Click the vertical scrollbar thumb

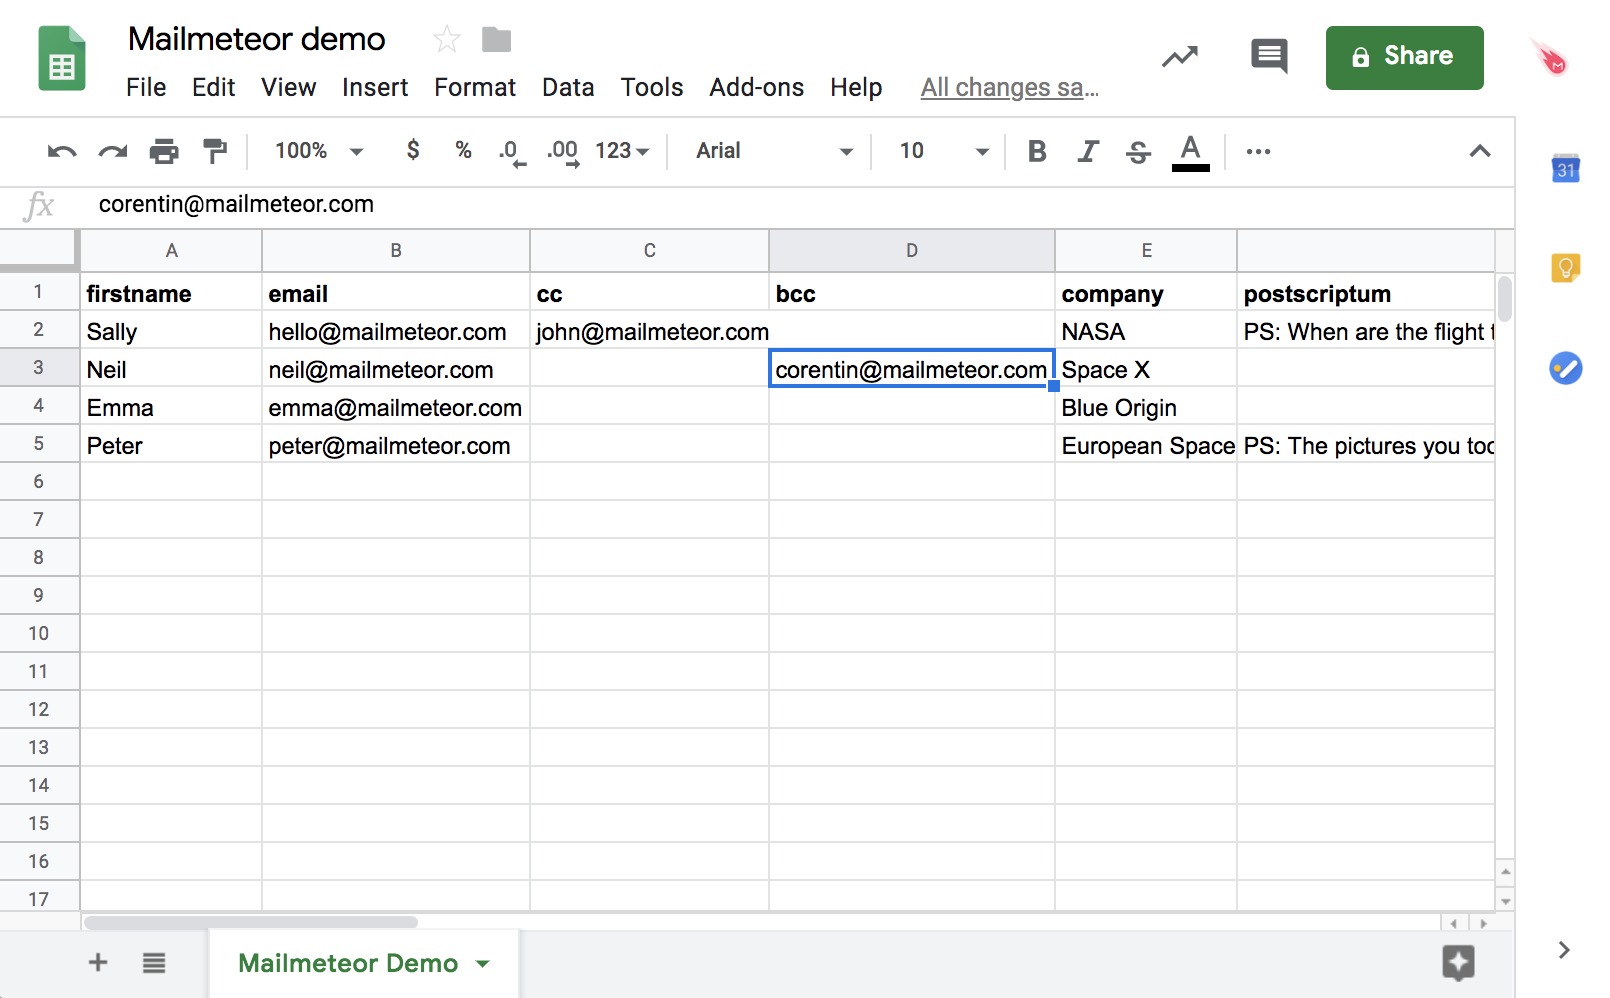coord(1505,298)
